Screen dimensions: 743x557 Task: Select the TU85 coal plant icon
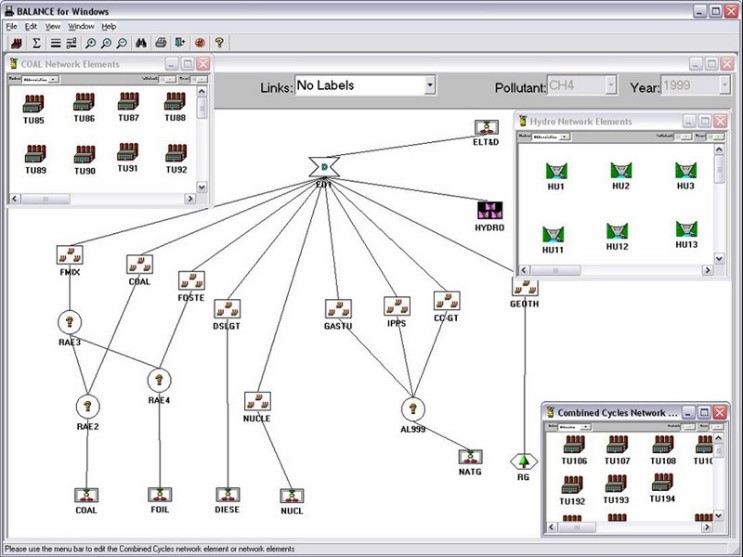pyautogui.click(x=34, y=104)
